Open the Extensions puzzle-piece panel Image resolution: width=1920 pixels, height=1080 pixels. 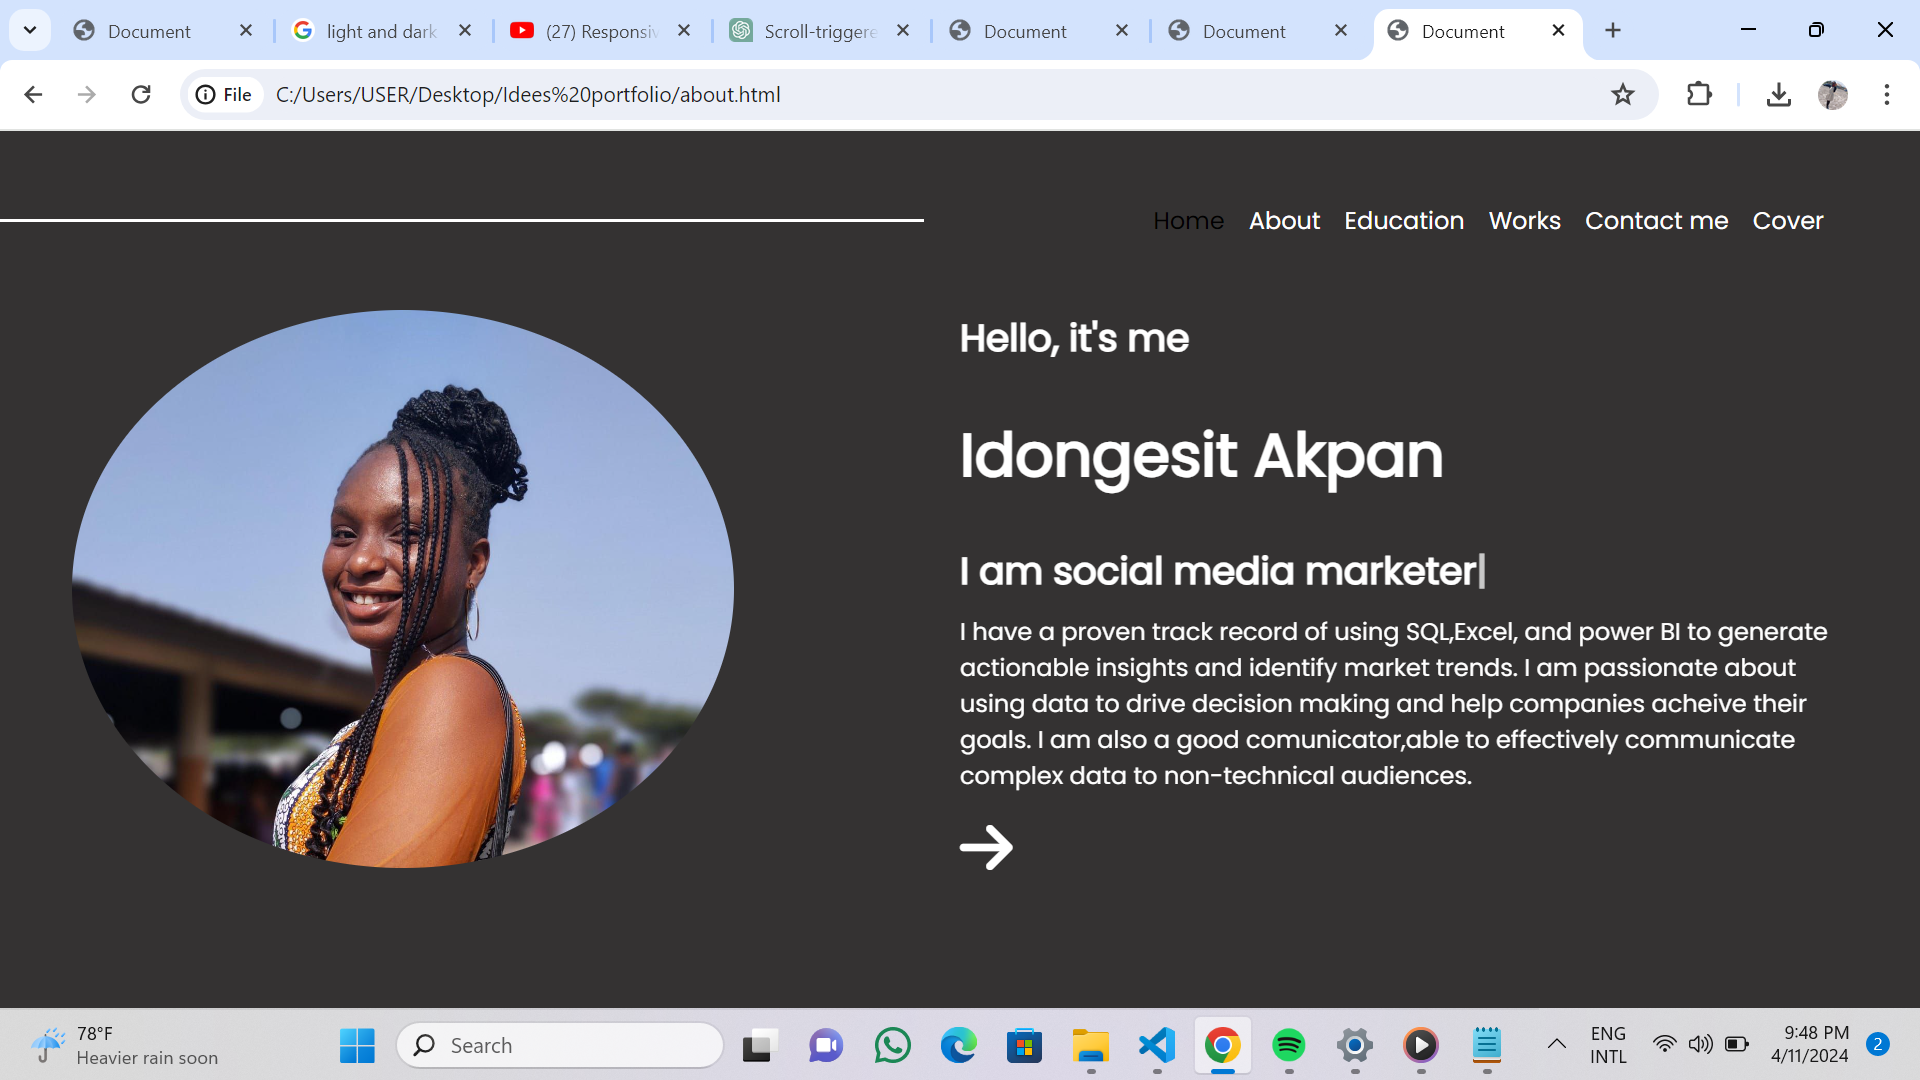pyautogui.click(x=1699, y=94)
